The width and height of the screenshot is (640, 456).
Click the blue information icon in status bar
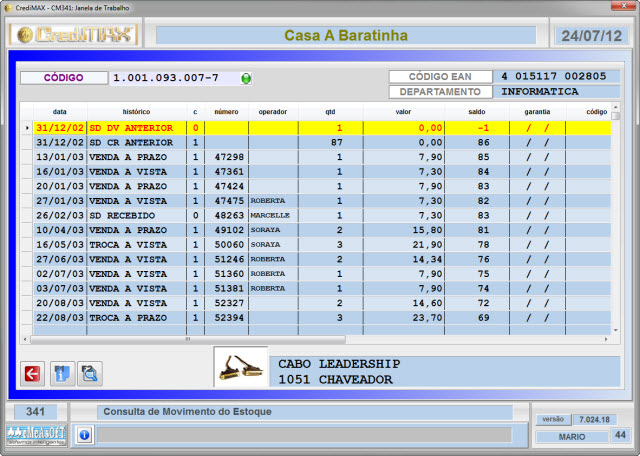click(84, 435)
